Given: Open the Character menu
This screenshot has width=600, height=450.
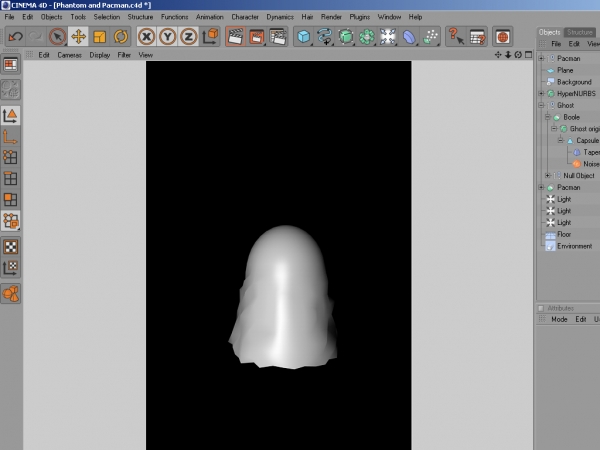Looking at the screenshot, I should (x=245, y=17).
